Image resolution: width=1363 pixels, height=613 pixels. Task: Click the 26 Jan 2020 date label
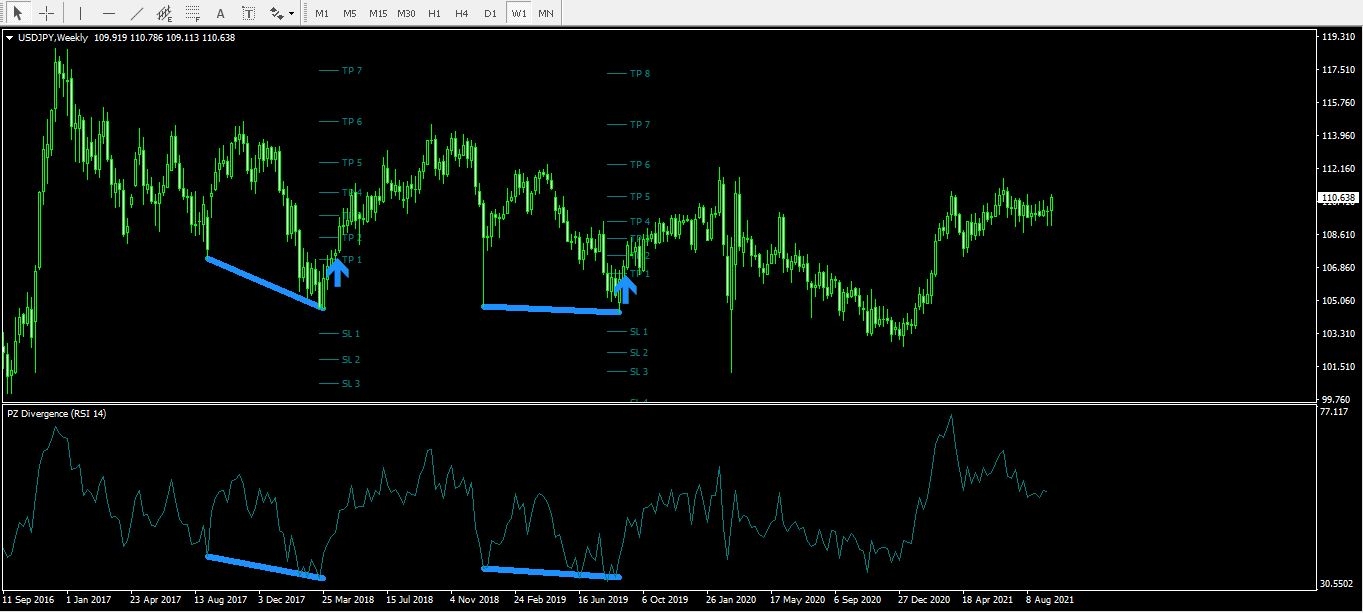coord(733,602)
